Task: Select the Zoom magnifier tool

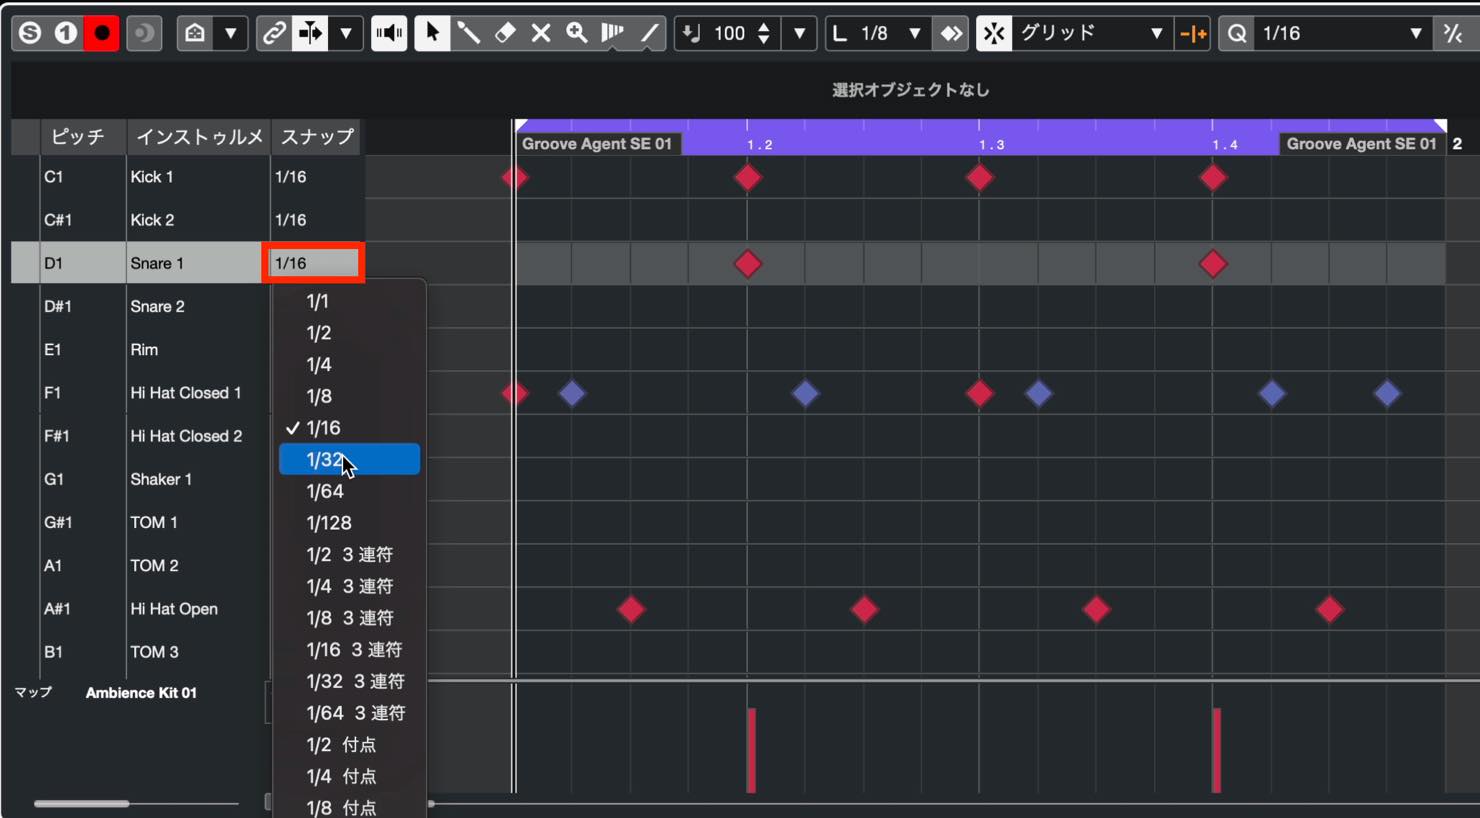Action: [x=577, y=33]
